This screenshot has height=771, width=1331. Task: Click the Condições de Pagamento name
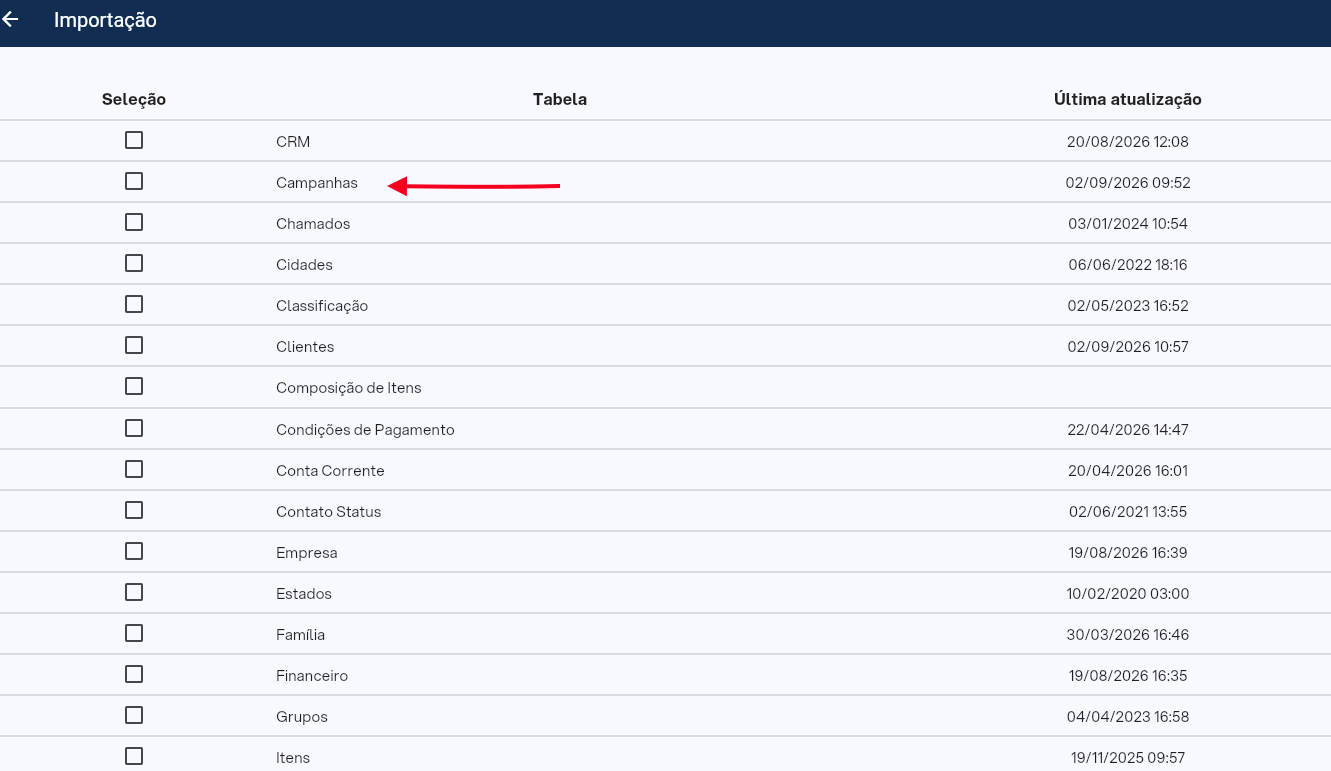[x=365, y=430]
